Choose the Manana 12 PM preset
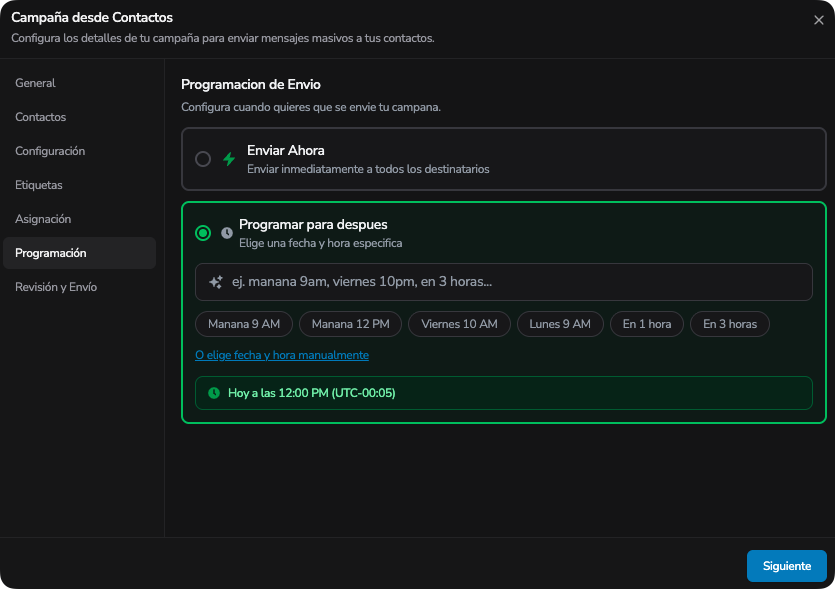The width and height of the screenshot is (835, 589). point(350,324)
